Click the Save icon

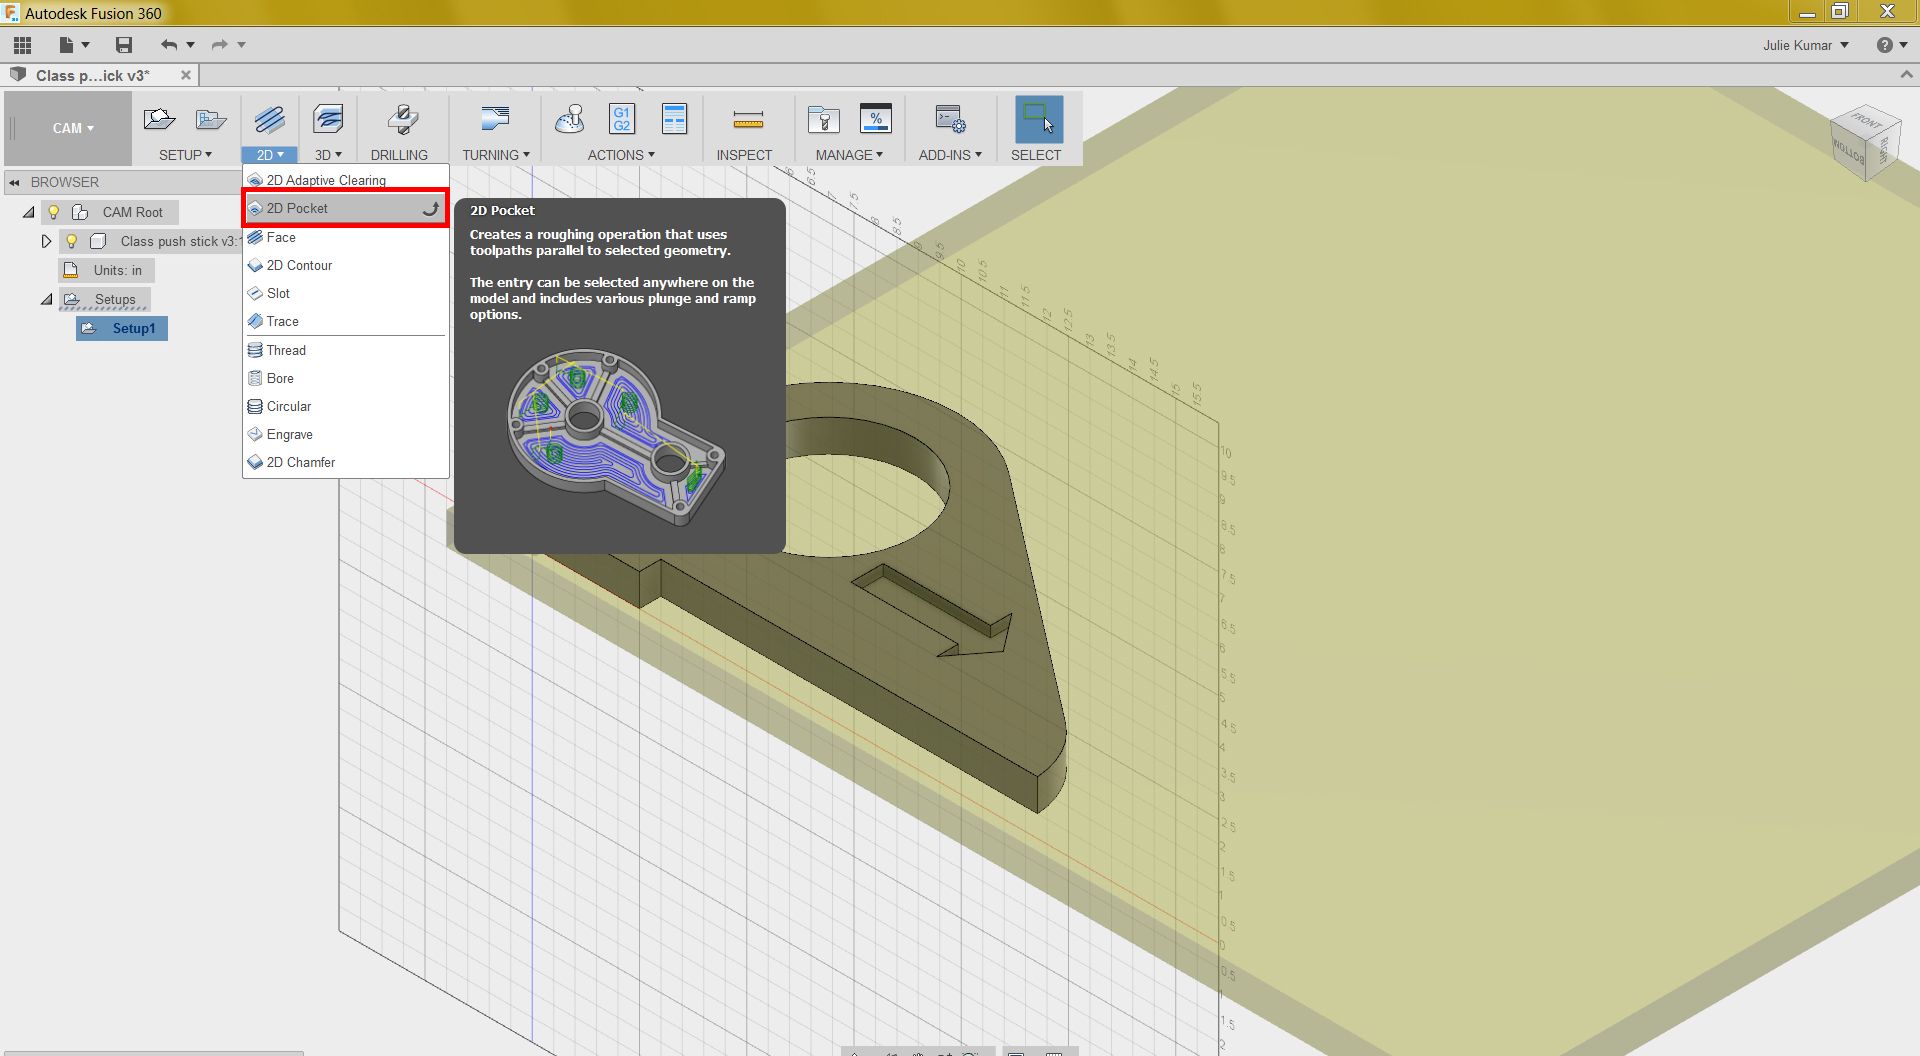coord(124,45)
